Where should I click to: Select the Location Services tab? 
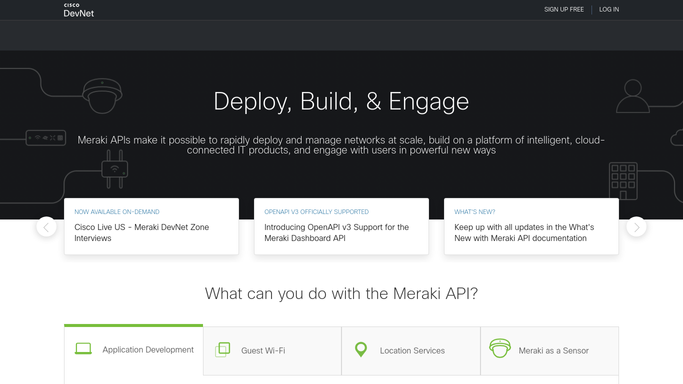pyautogui.click(x=411, y=350)
